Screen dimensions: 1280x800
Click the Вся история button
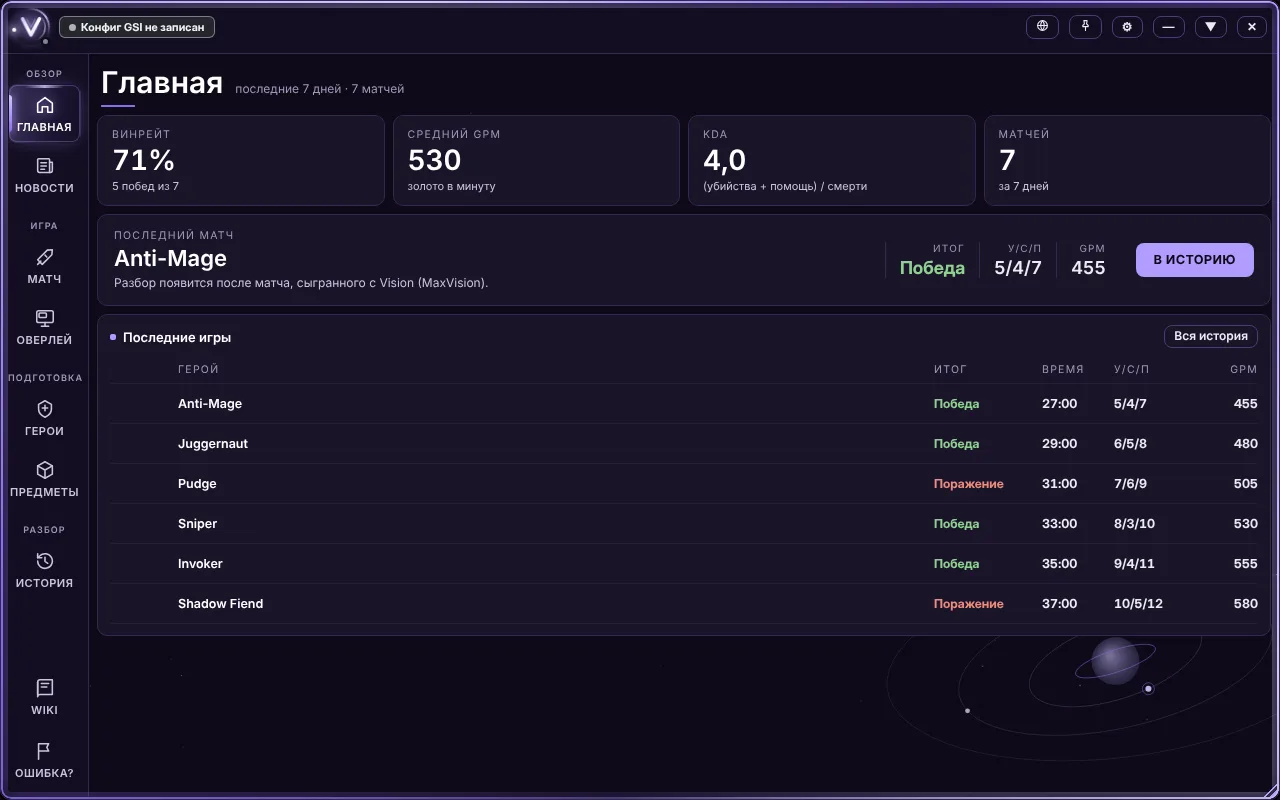(x=1210, y=336)
